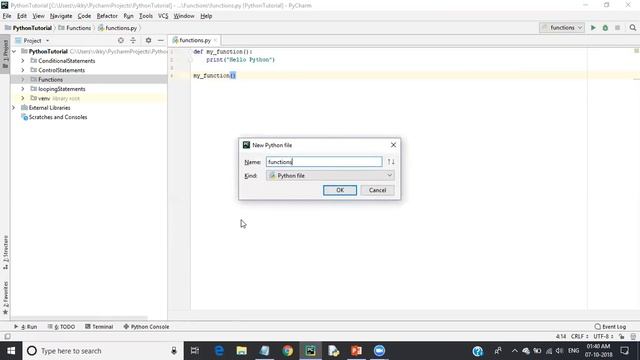This screenshot has width=640, height=360.
Task: Confirm the dialog with OK
Action: point(340,190)
